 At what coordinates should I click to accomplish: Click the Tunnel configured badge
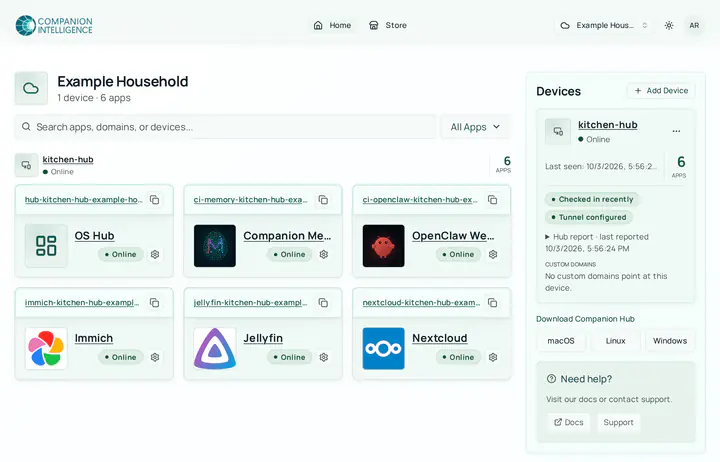point(589,217)
